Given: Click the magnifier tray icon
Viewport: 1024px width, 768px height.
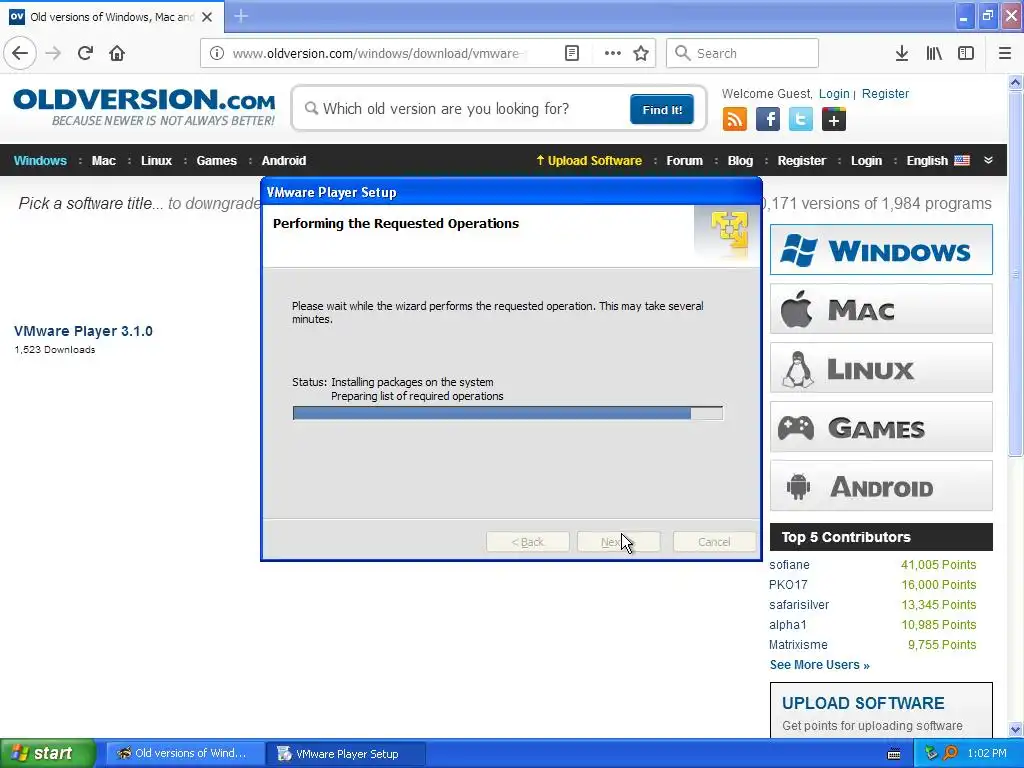Looking at the screenshot, I should click(x=950, y=753).
